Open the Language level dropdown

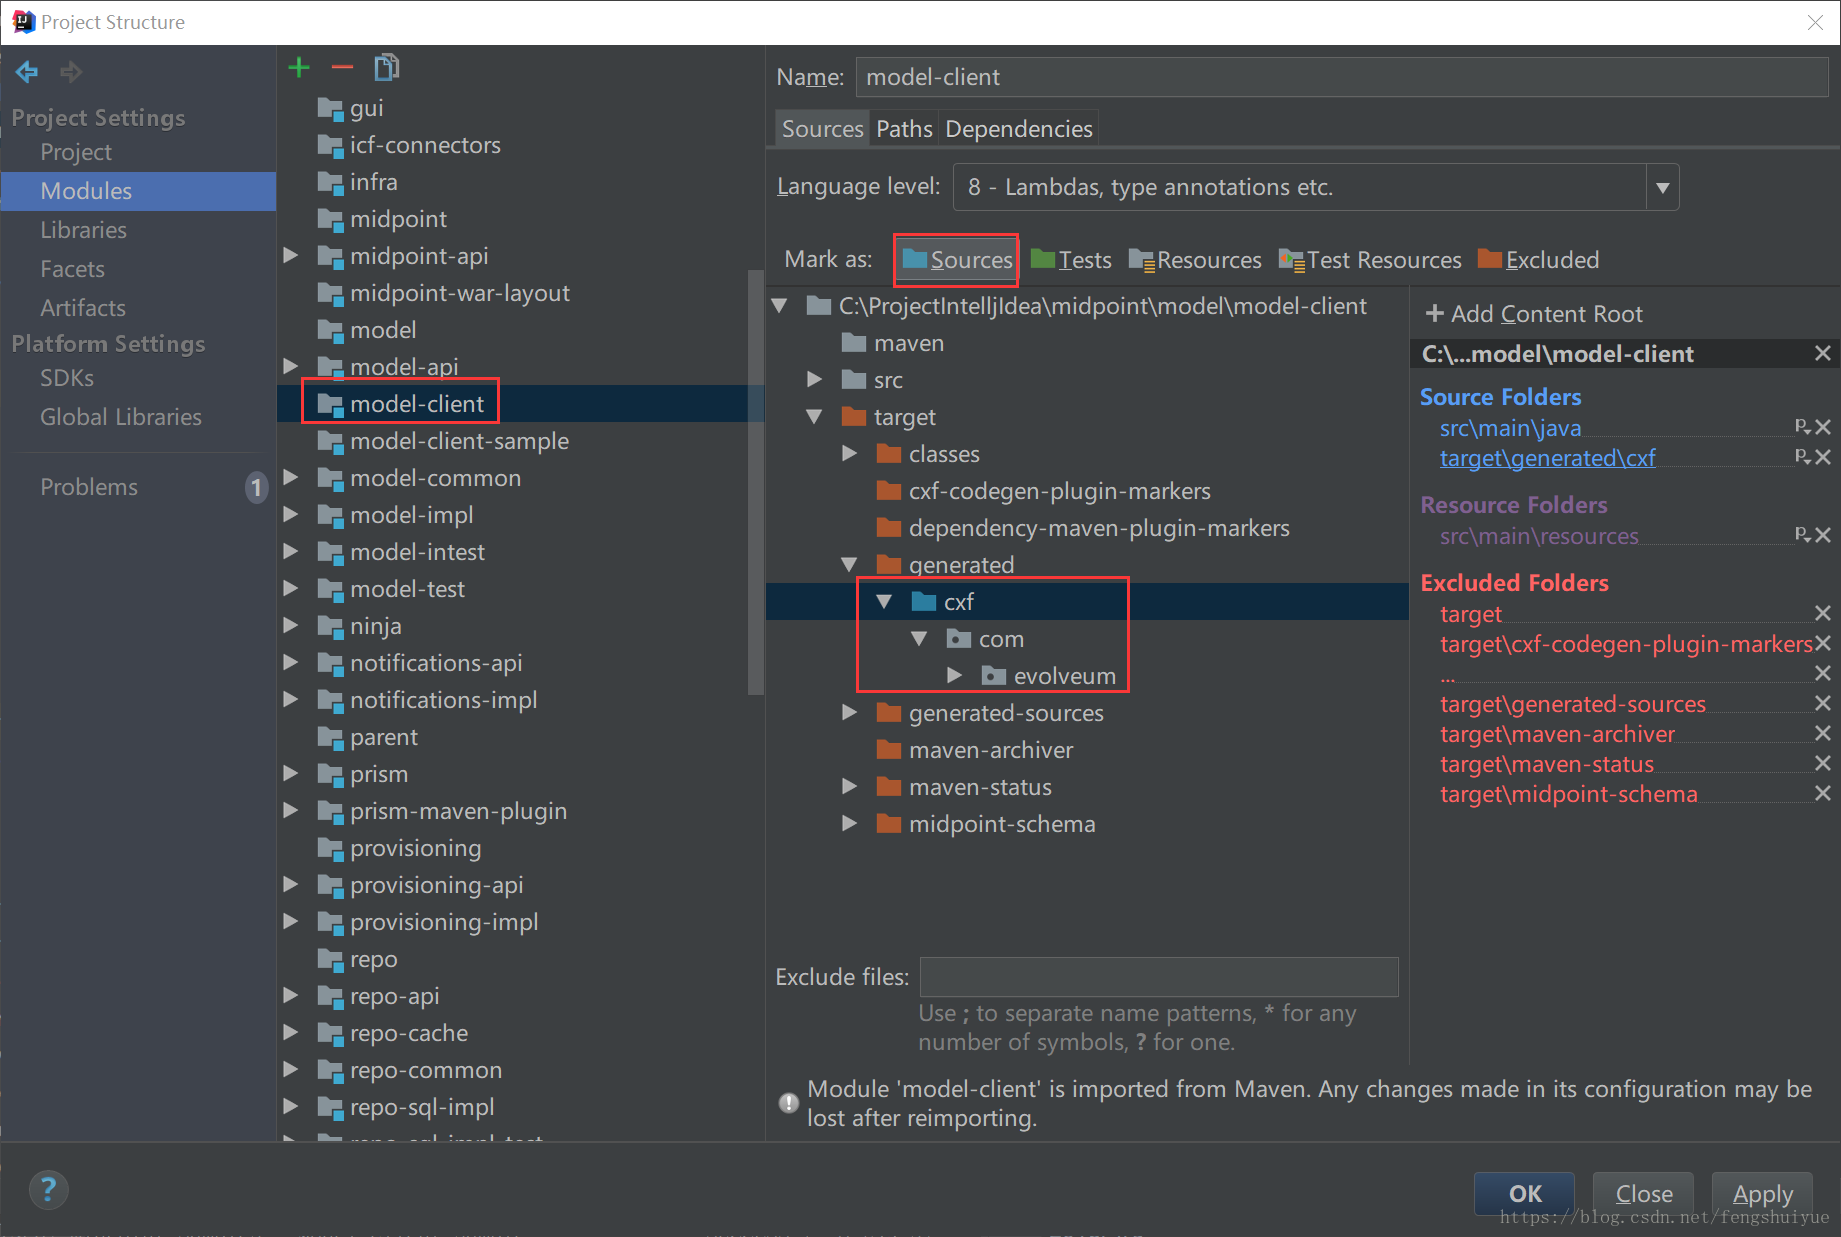click(x=1662, y=188)
